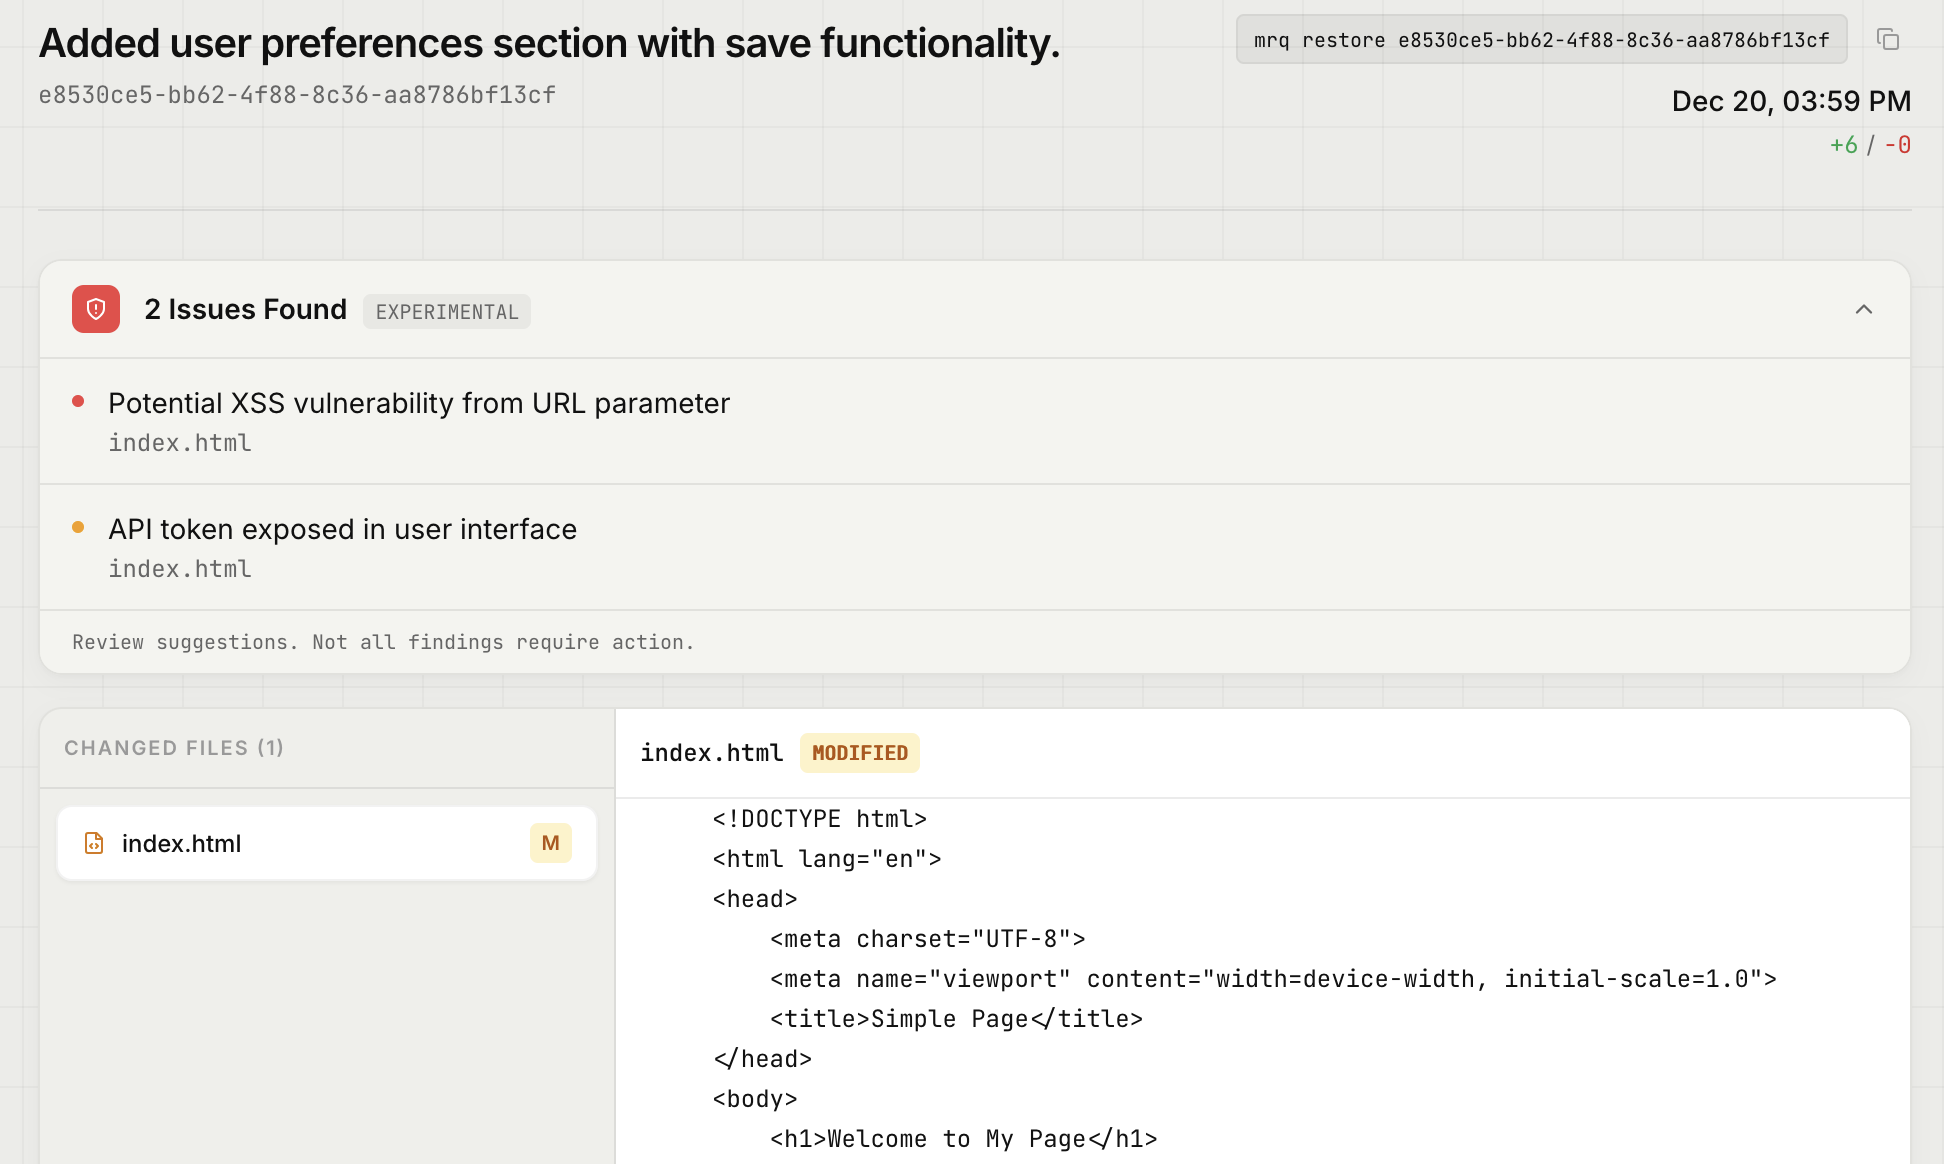Viewport: 1944px width, 1164px height.
Task: Open the API token exposed issue
Action: point(343,529)
